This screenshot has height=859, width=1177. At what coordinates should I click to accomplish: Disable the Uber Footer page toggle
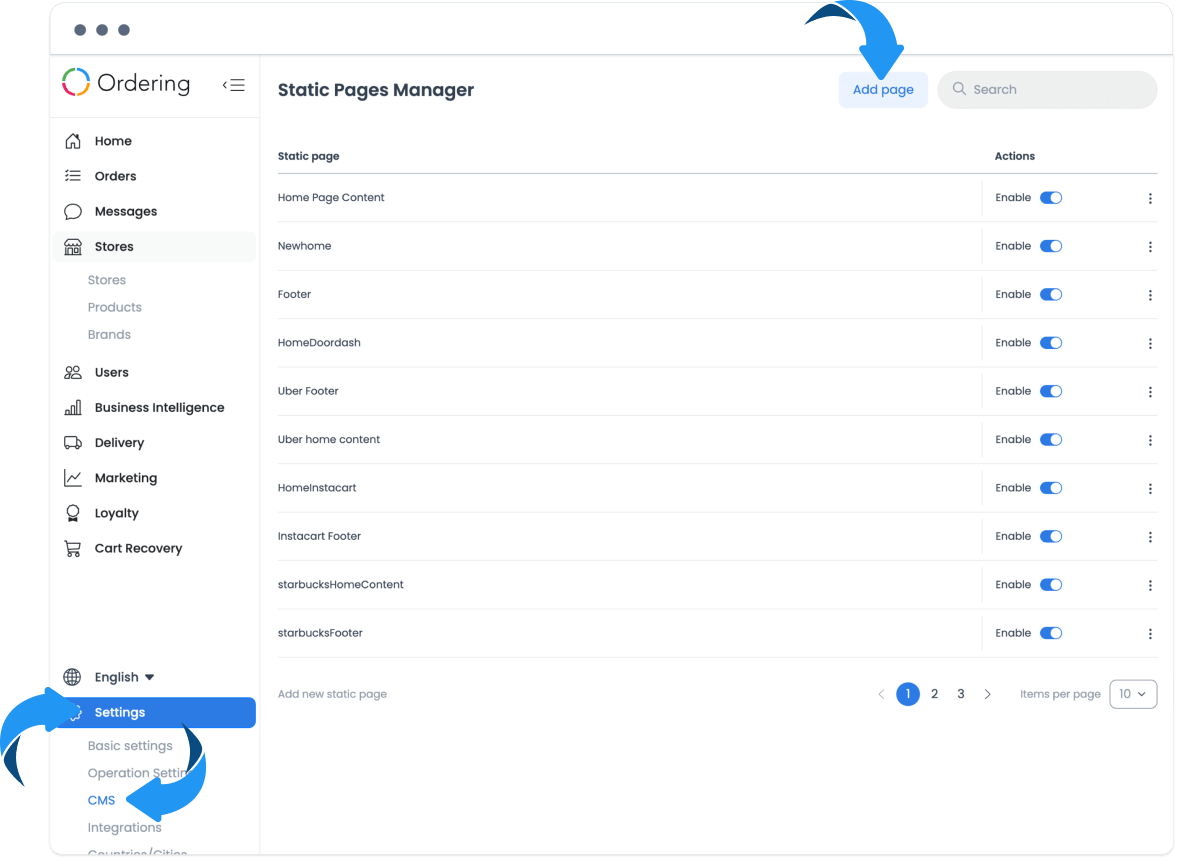[1051, 391]
